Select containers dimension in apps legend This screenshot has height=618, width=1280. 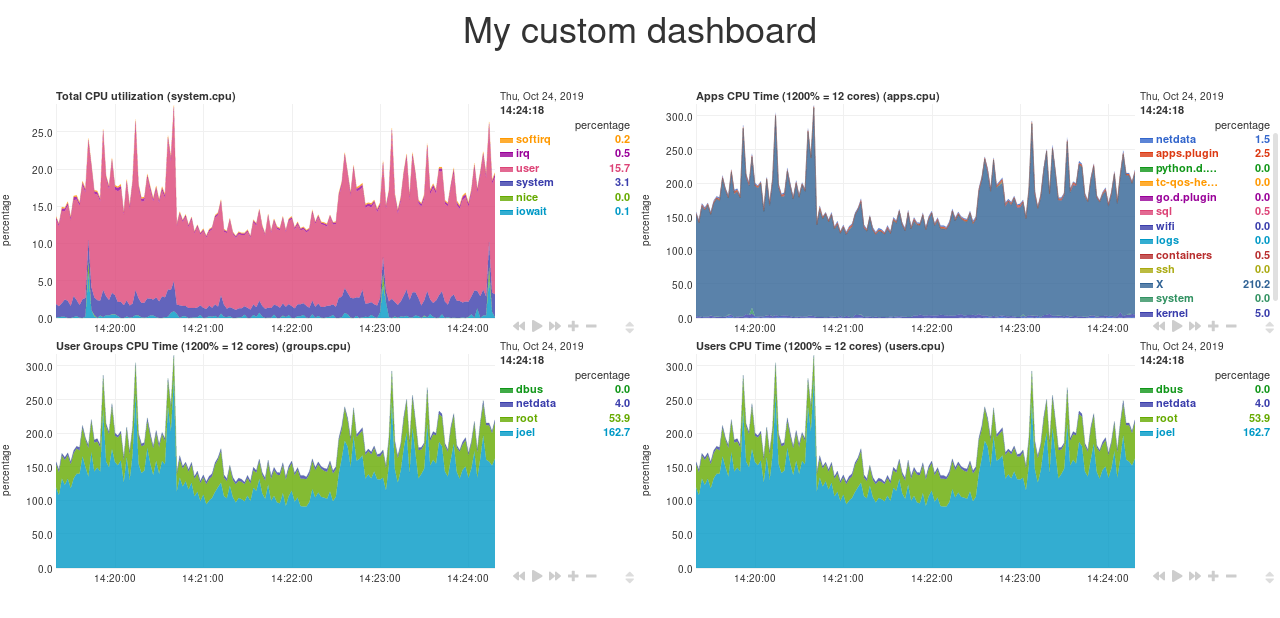(1184, 255)
